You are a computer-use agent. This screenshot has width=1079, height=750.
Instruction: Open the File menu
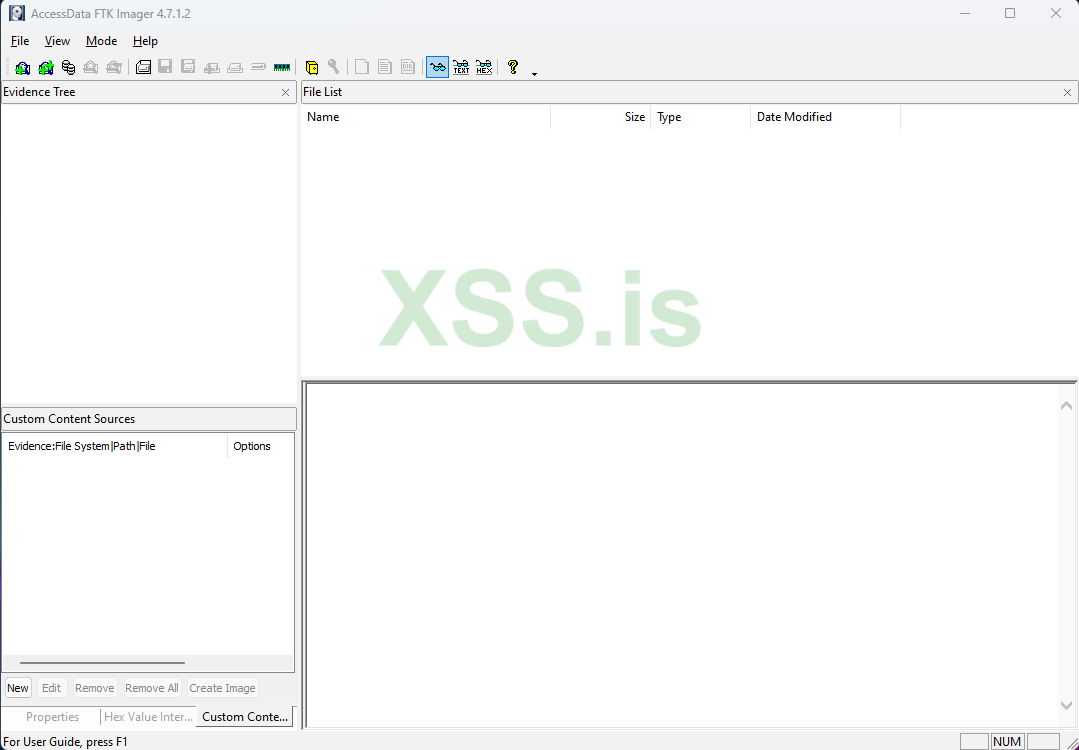(20, 41)
